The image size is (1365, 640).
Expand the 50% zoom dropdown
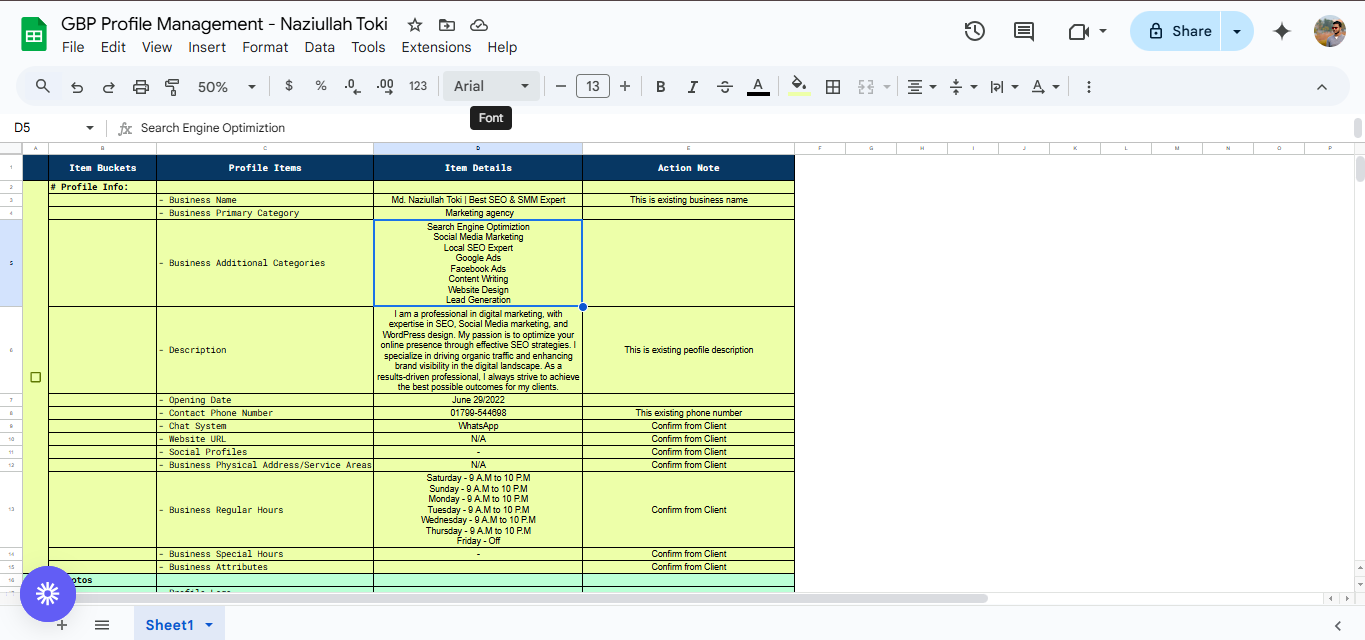click(x=226, y=87)
